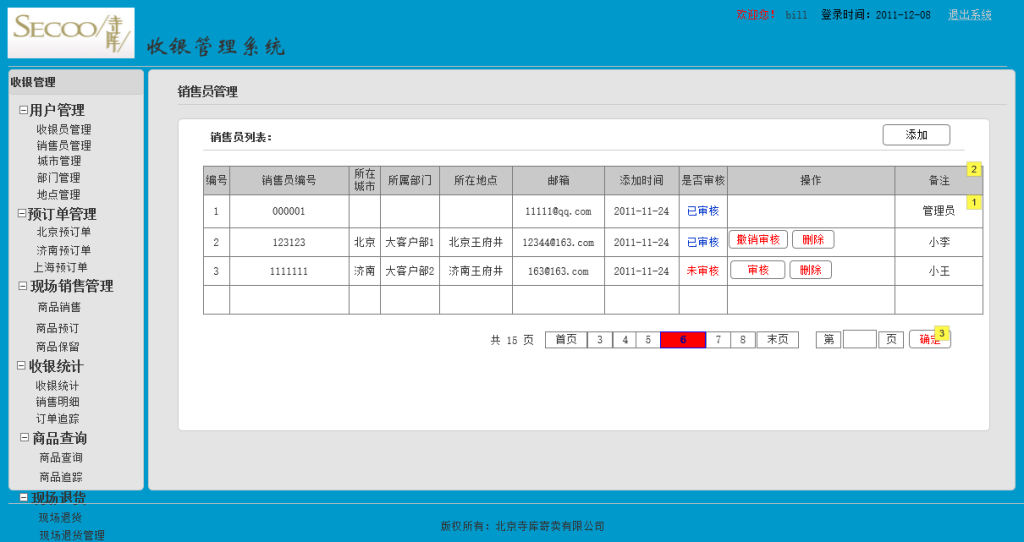Click the 未审核 status cell

pyautogui.click(x=703, y=271)
